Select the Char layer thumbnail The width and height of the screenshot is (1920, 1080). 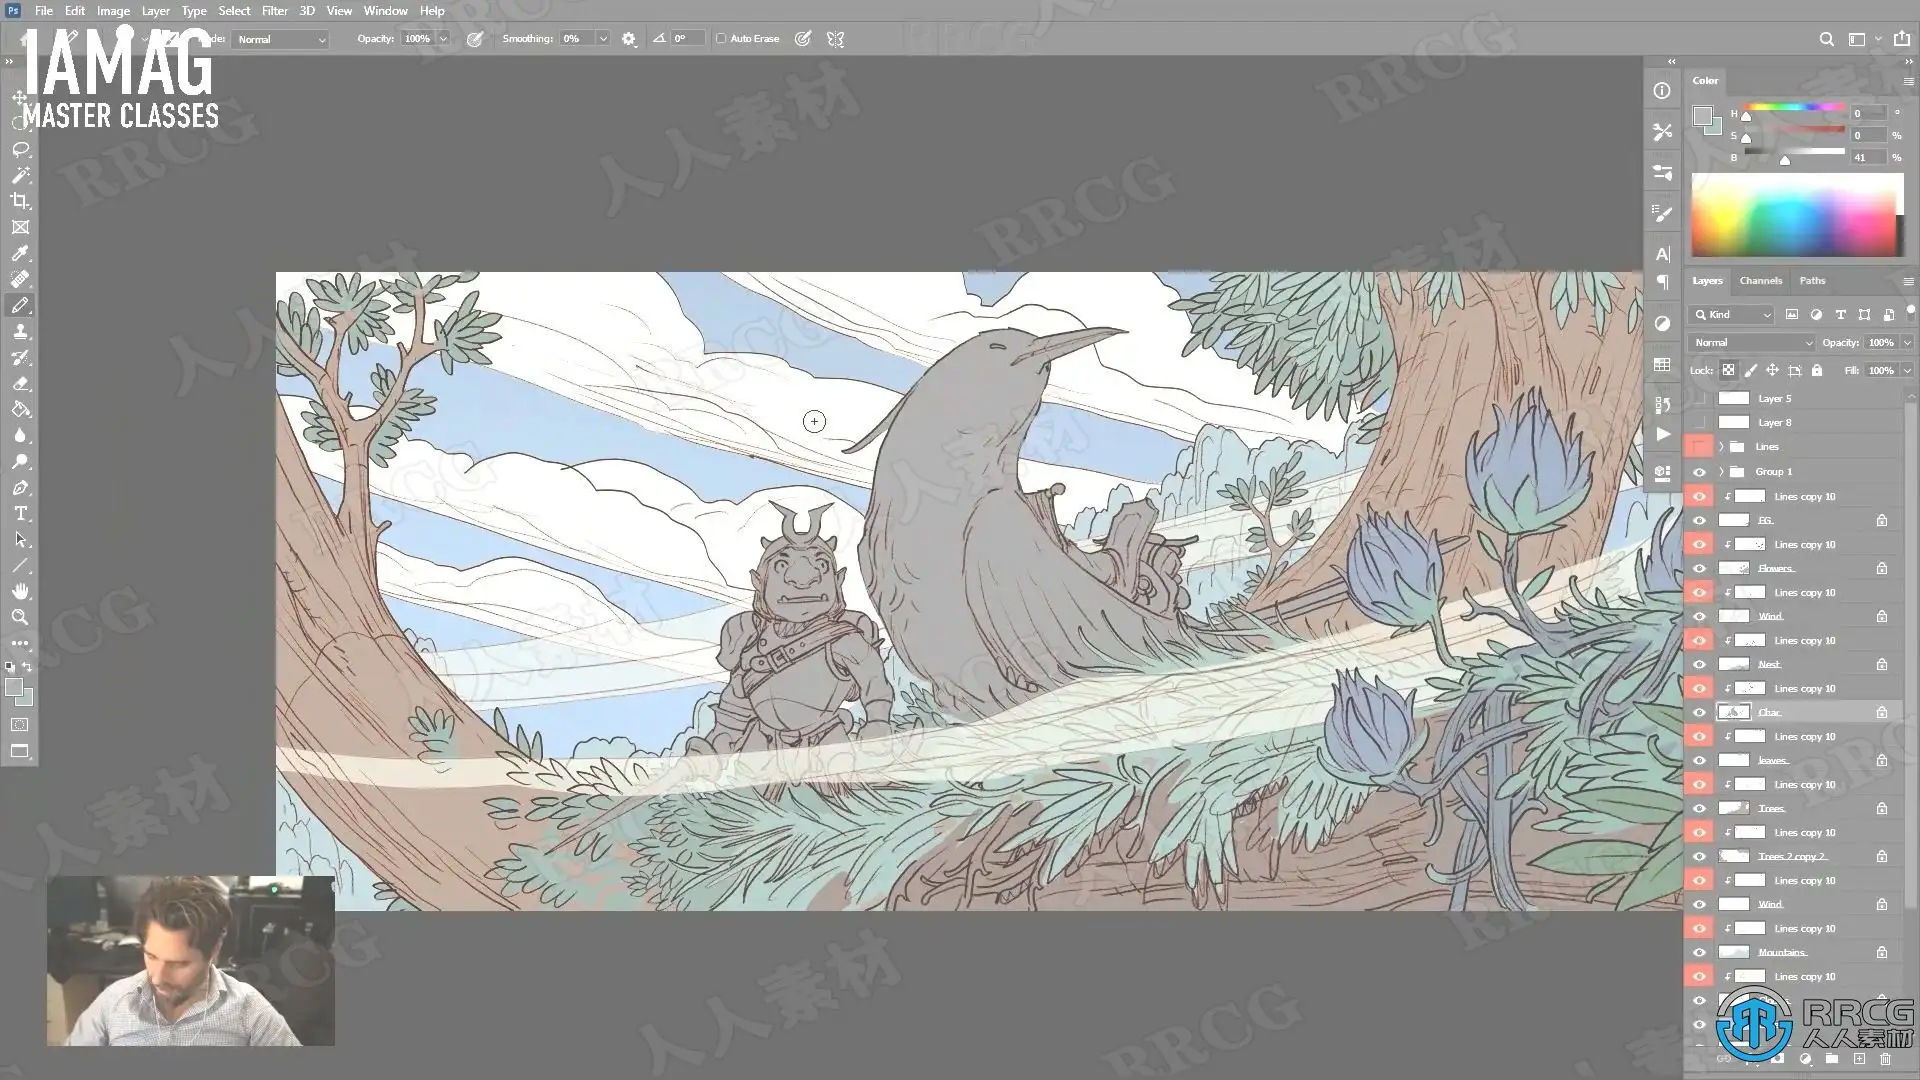1734,712
